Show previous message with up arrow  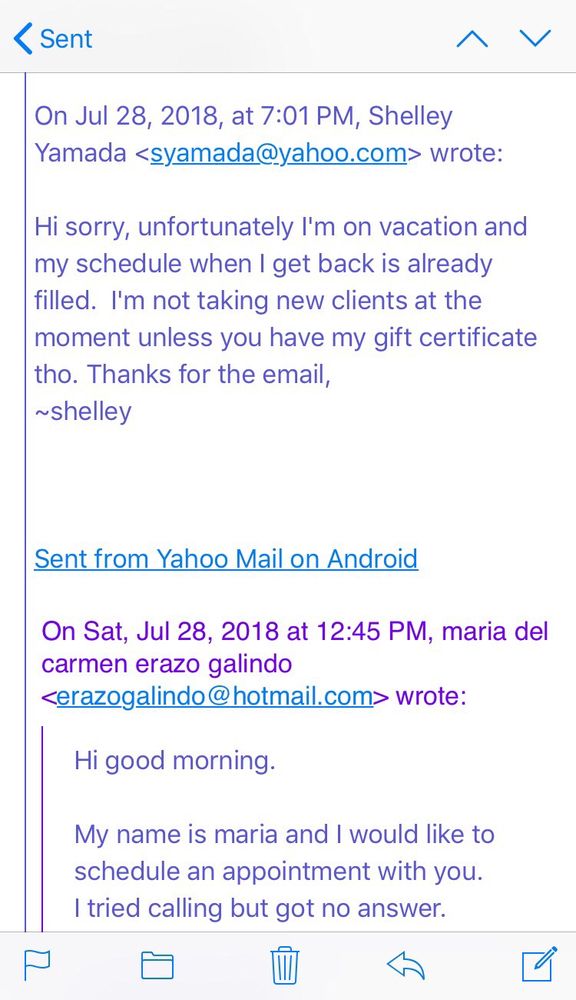point(472,39)
